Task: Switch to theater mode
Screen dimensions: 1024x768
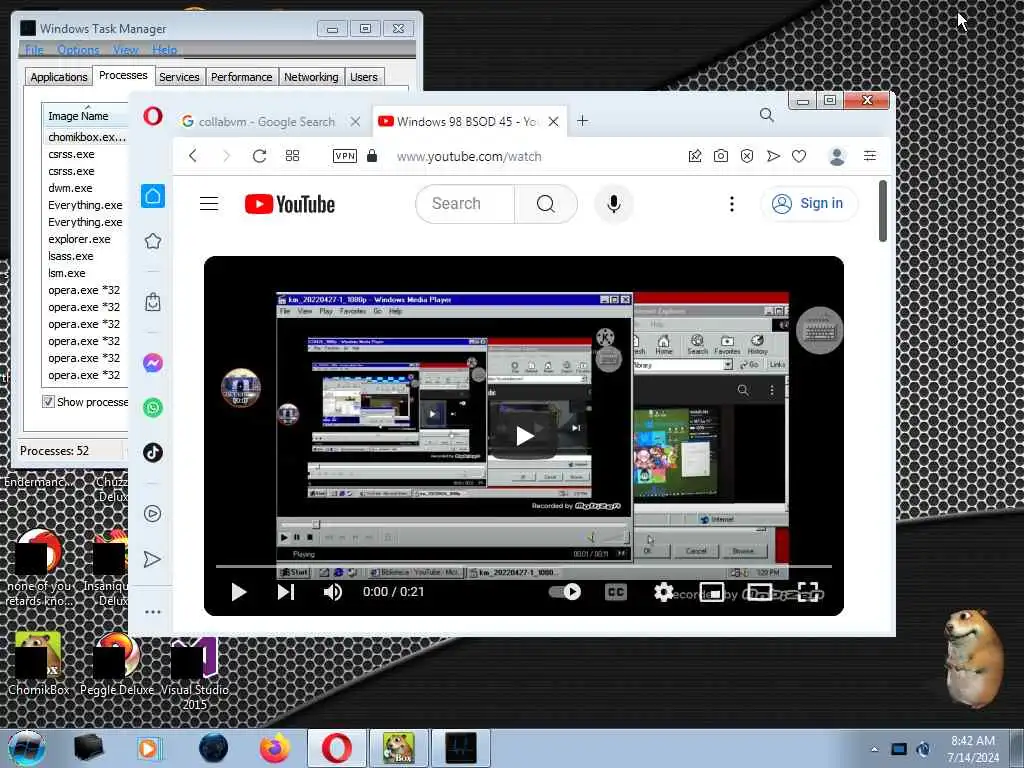Action: pyautogui.click(x=760, y=592)
